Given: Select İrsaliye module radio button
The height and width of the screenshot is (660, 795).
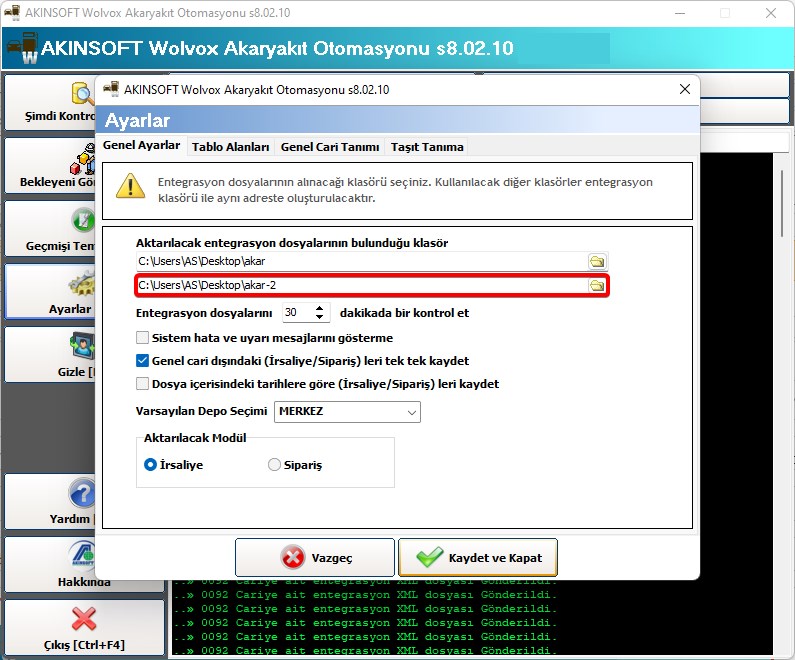Looking at the screenshot, I should point(150,465).
